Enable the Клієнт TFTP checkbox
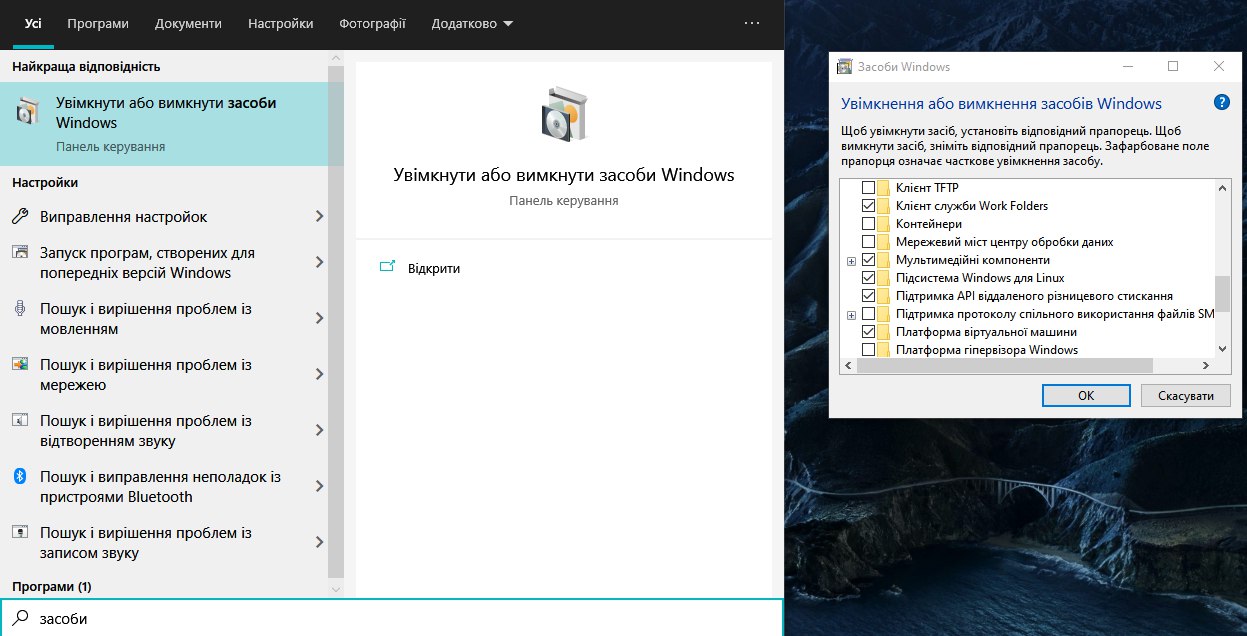Screen dimensions: 1247x636 coord(868,188)
